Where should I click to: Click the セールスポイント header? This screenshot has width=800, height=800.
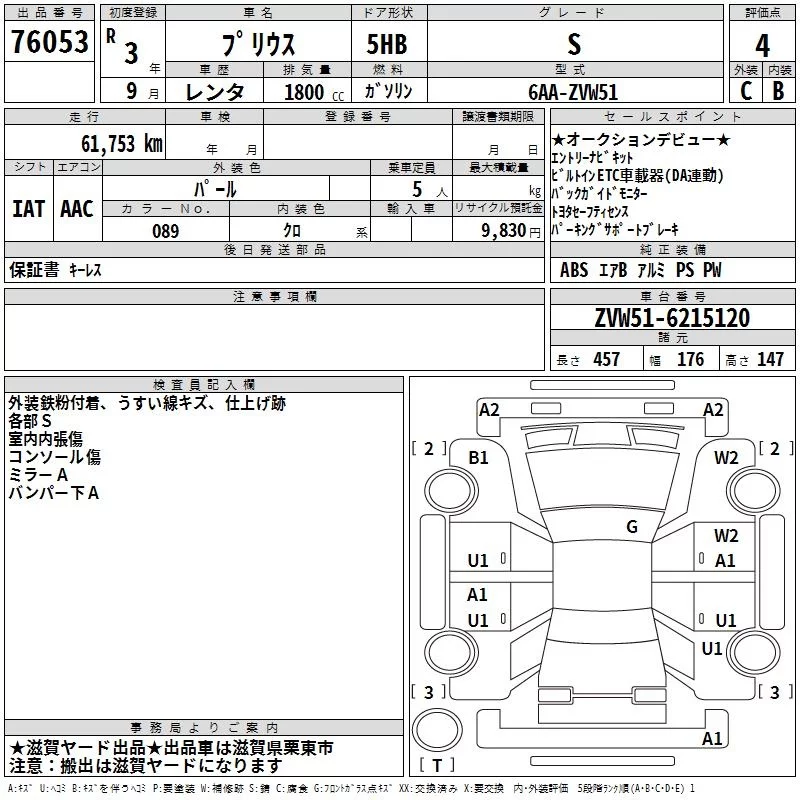coord(672,117)
